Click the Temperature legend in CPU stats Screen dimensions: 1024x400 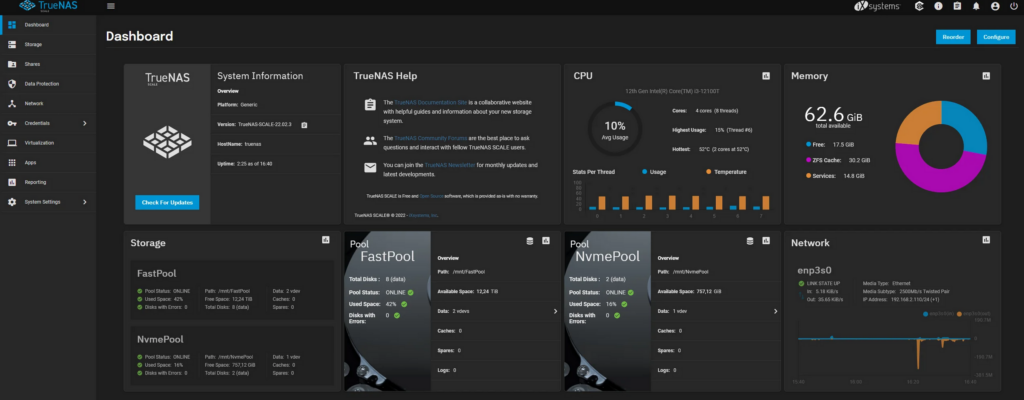coord(727,172)
